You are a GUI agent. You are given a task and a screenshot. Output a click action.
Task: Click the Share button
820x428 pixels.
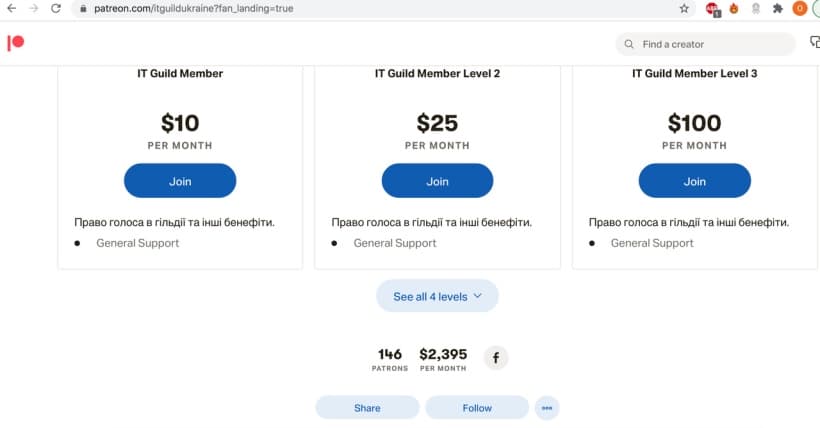pos(367,408)
